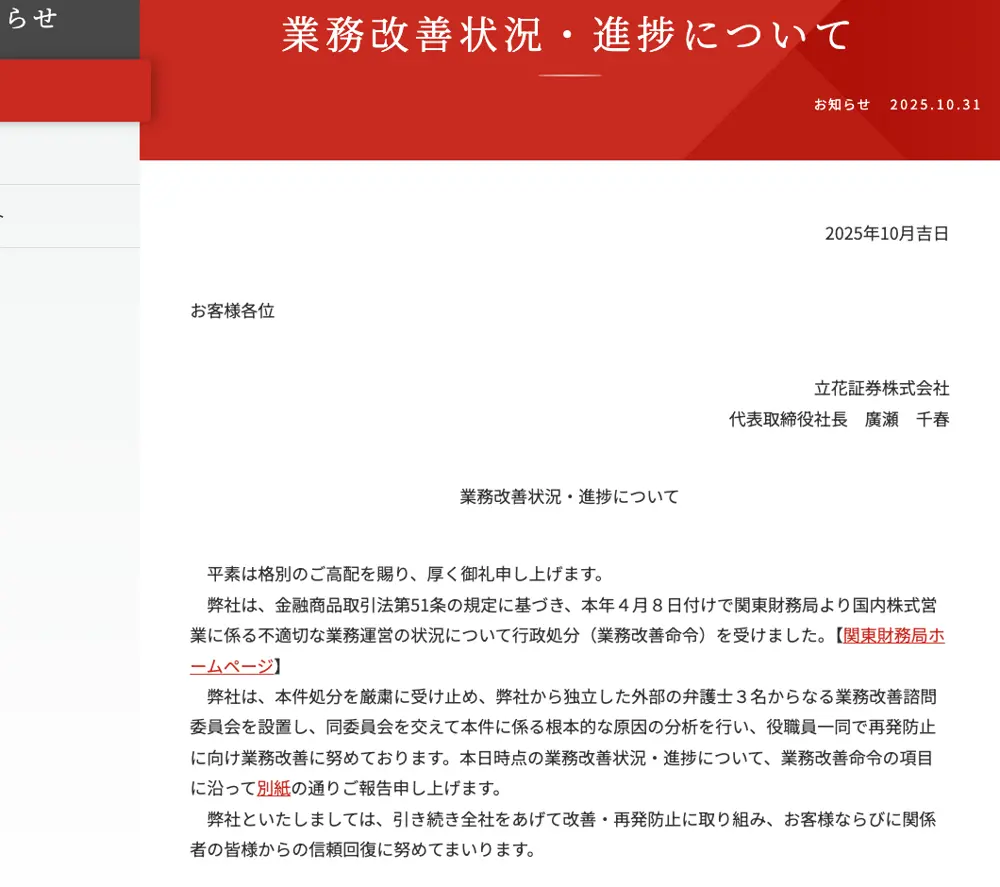Viewport: 1000px width, 887px height.
Task: Click the banner date 2025.10.31
Action: point(935,105)
